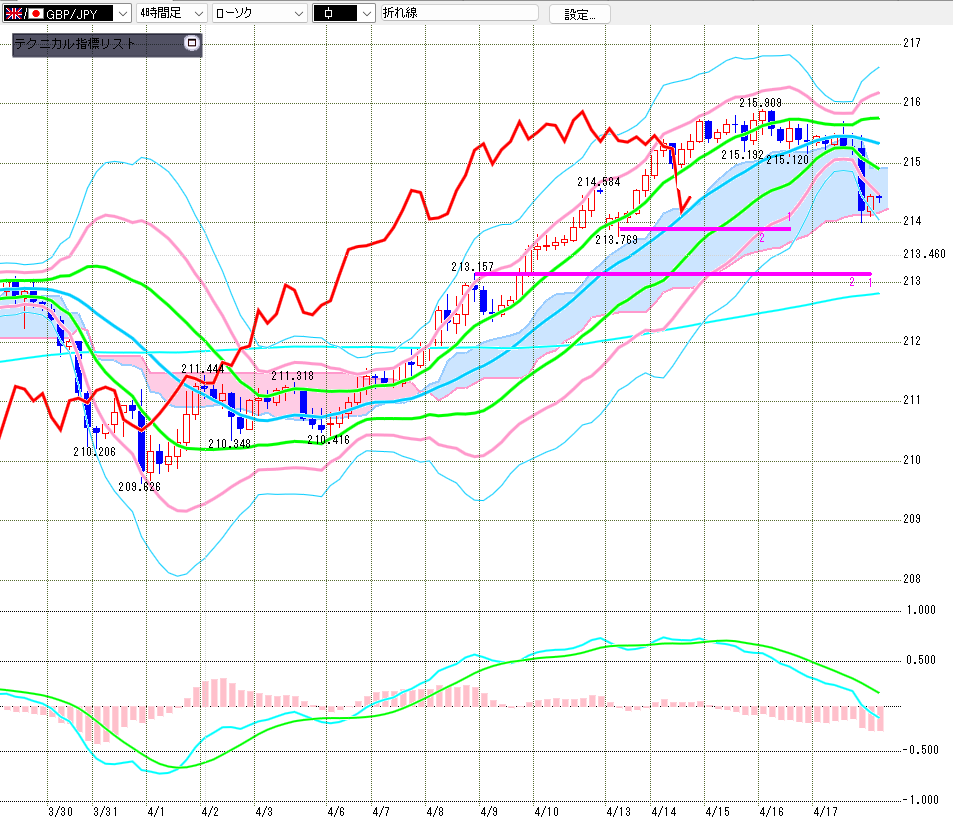The height and width of the screenshot is (820, 953).
Task: Expand the 4時間足 timeframe dropdown
Action: click(197, 13)
